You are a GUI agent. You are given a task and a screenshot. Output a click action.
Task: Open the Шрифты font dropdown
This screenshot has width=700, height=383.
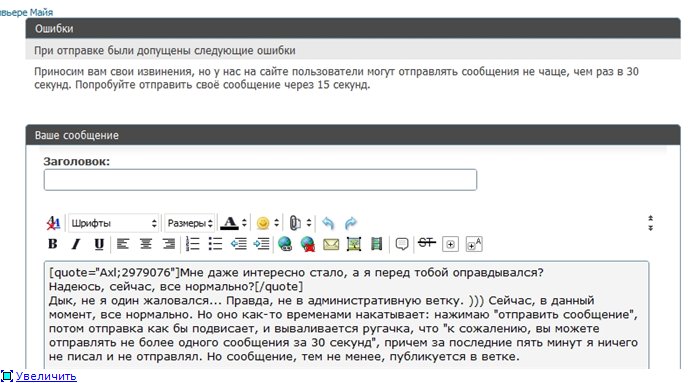[113, 223]
